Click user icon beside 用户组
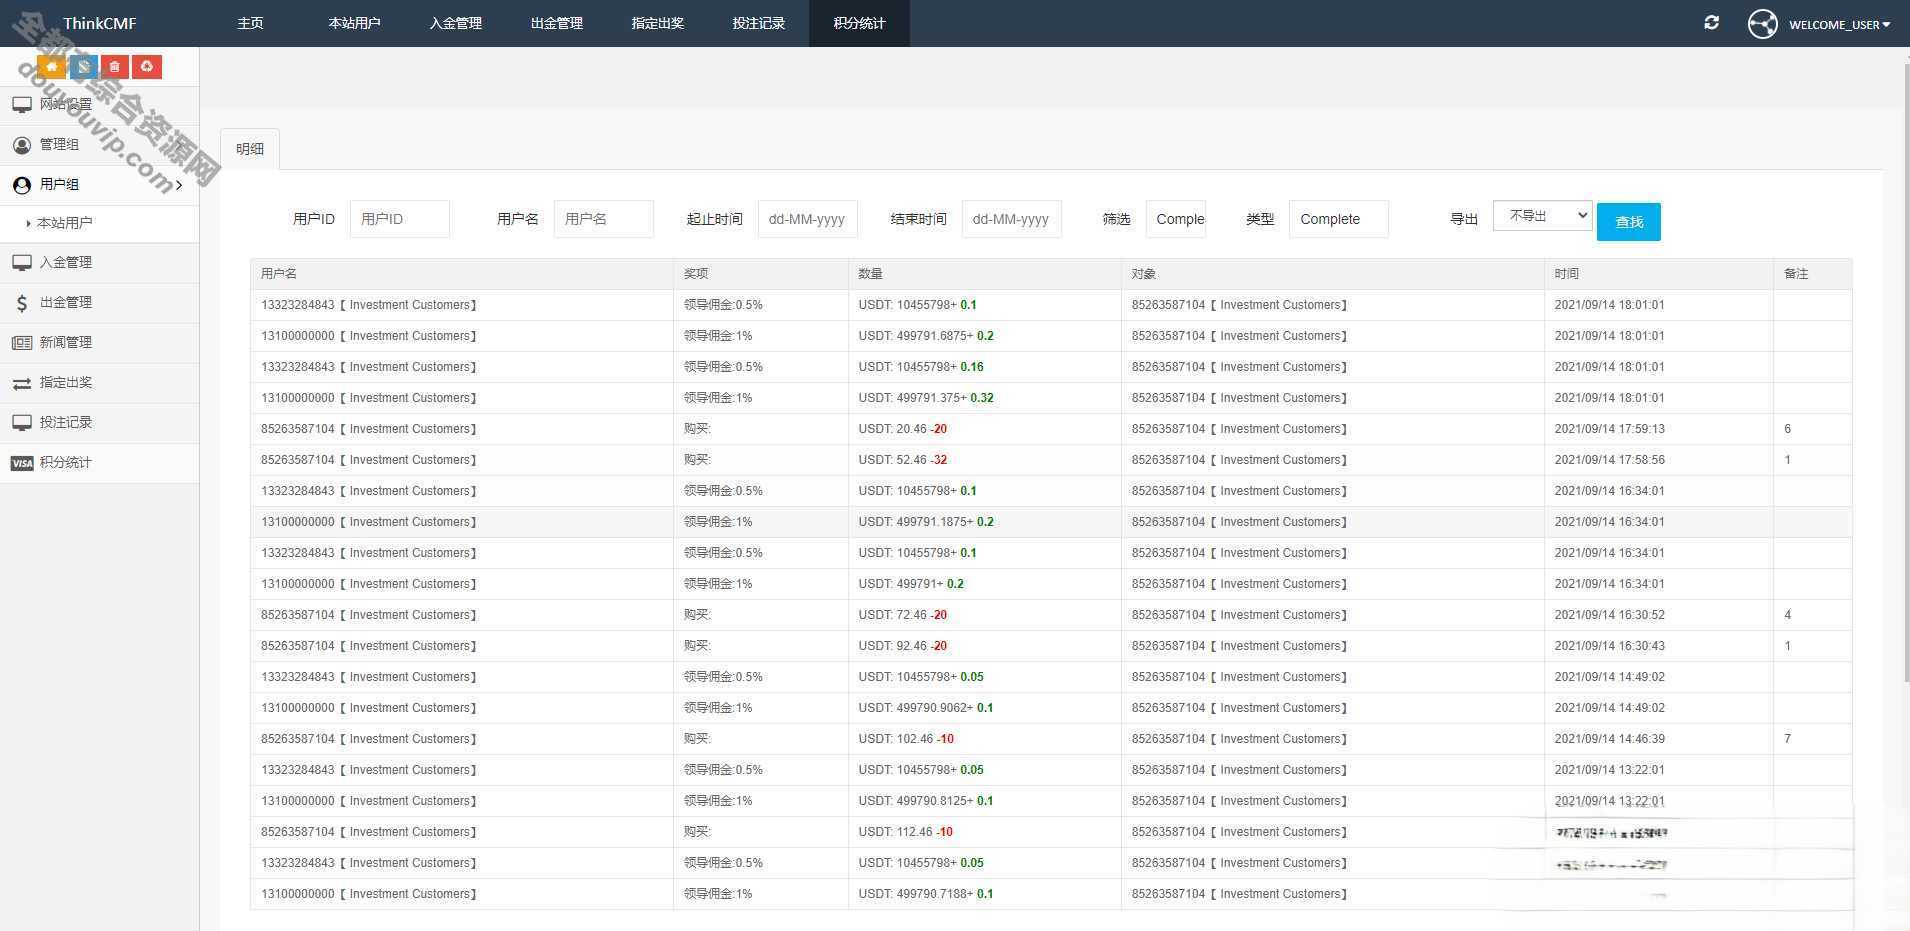 click(22, 185)
